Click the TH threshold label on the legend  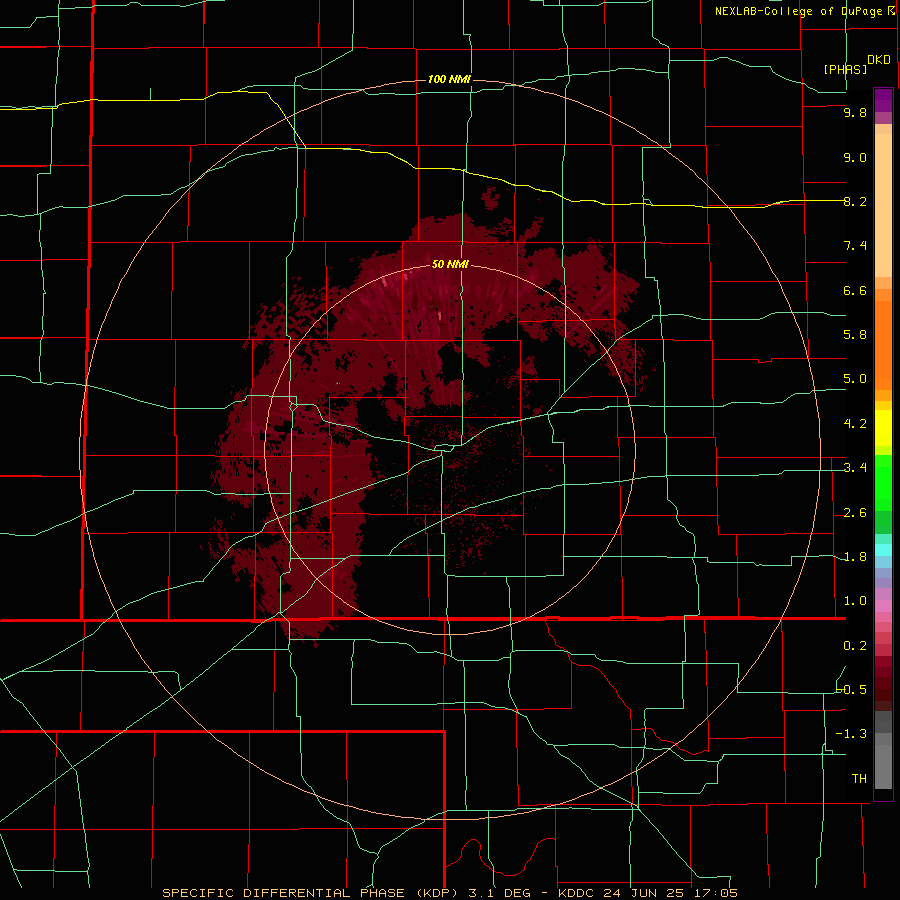click(x=859, y=779)
